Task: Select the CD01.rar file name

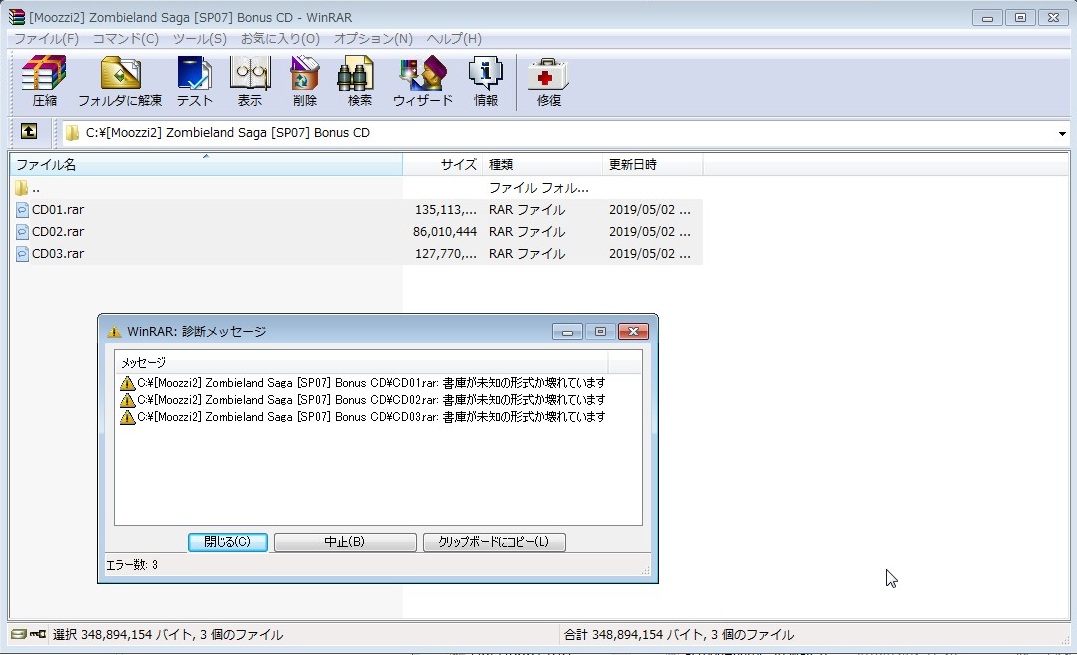Action: (58, 209)
